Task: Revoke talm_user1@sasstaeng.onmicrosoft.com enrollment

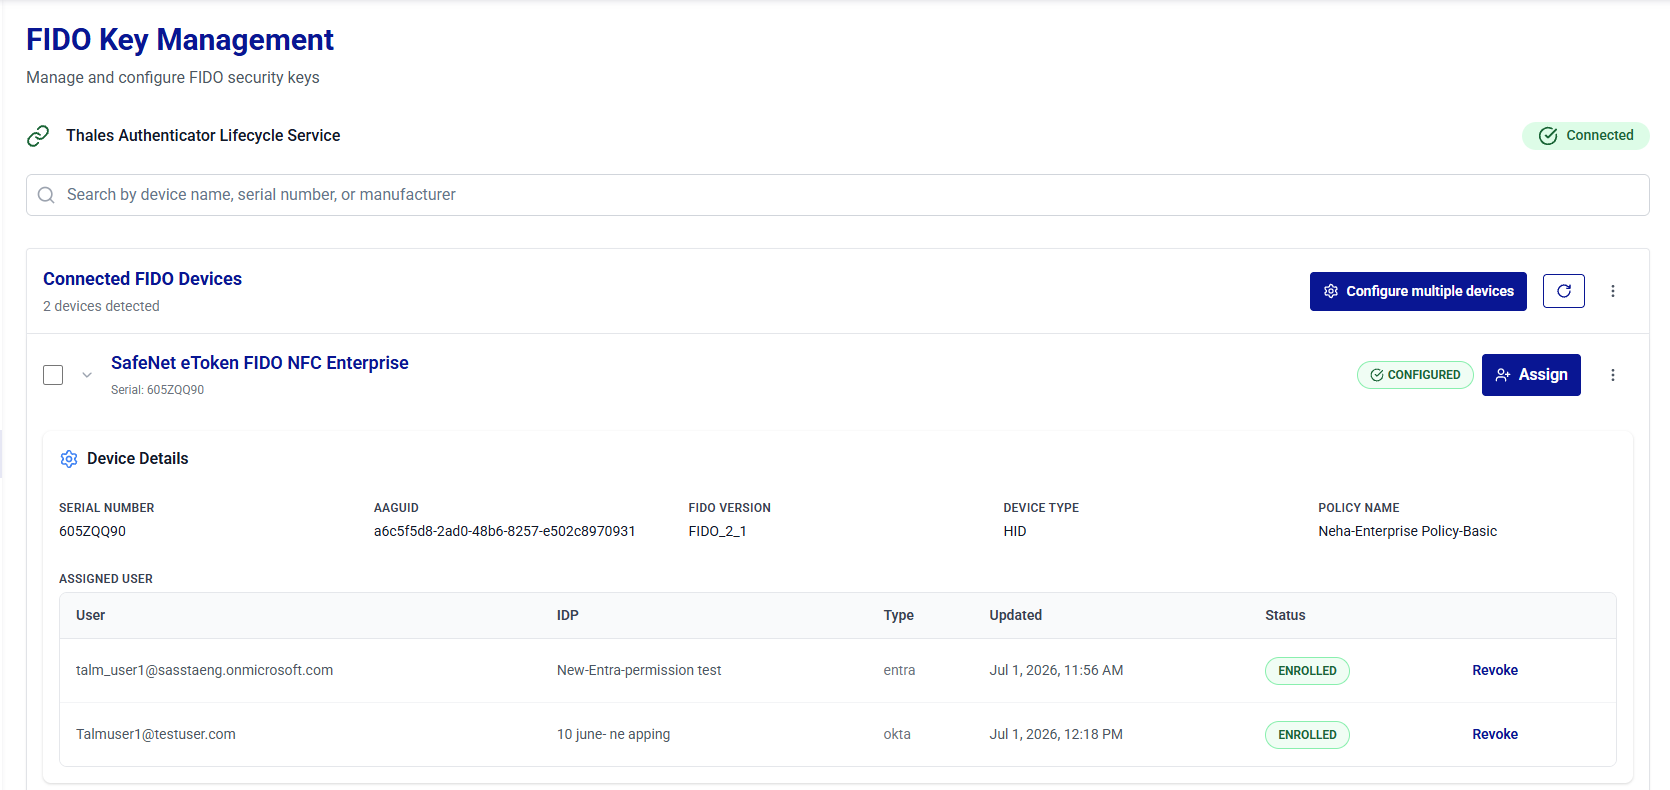Action: pyautogui.click(x=1494, y=670)
